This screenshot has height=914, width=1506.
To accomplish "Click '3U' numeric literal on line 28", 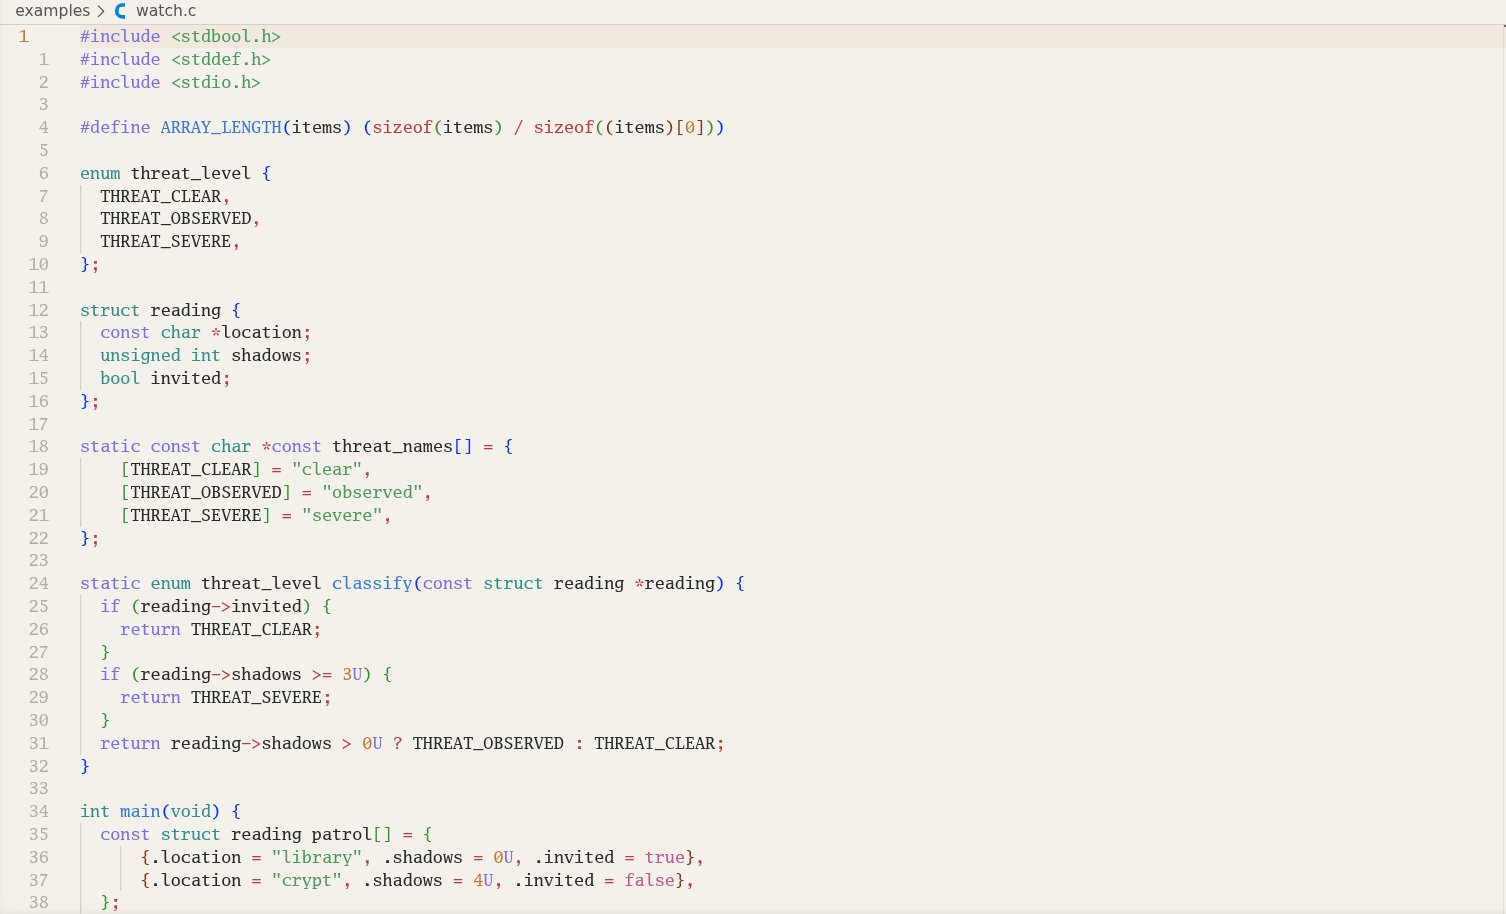I will [352, 674].
